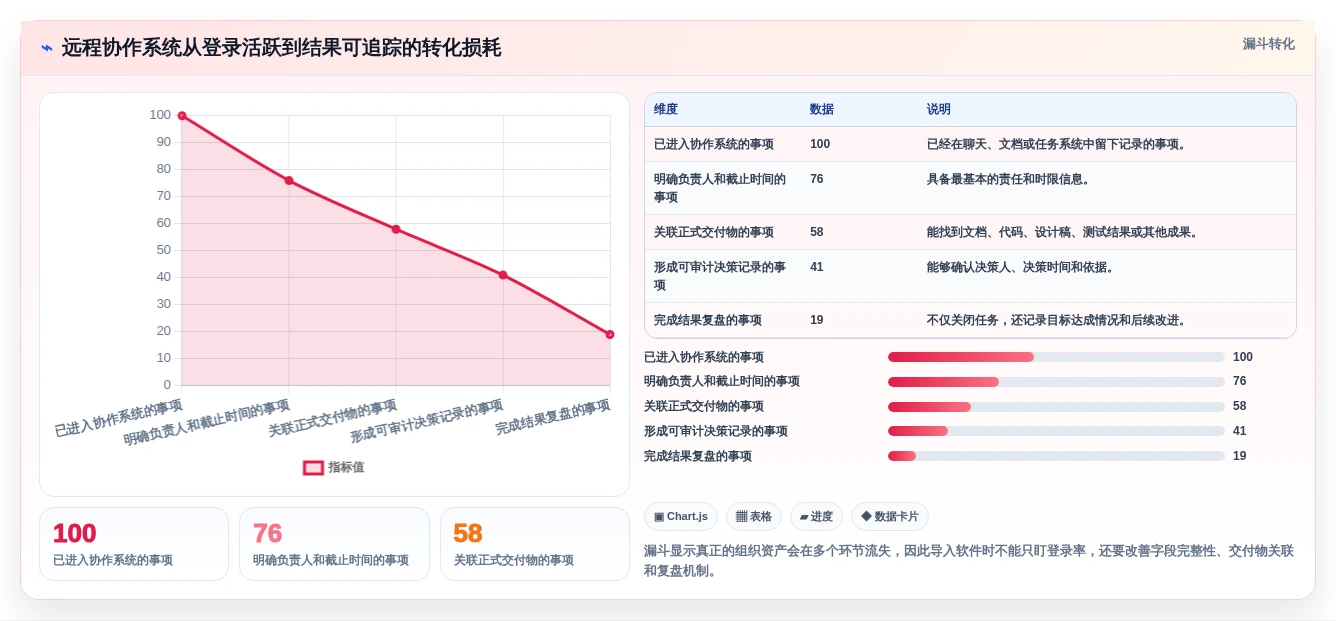The height and width of the screenshot is (621, 1336).
Task: Click the 维度 column header
Action: pyautogui.click(x=666, y=109)
